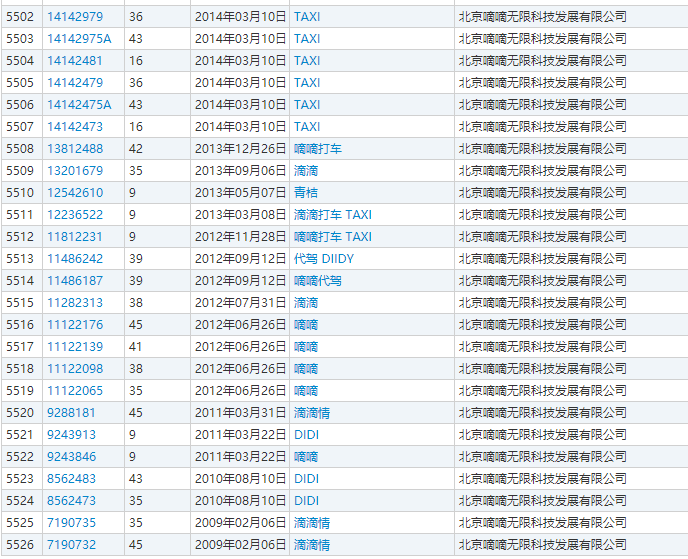
Task: Open registration number 11282313 link
Action: 75,303
